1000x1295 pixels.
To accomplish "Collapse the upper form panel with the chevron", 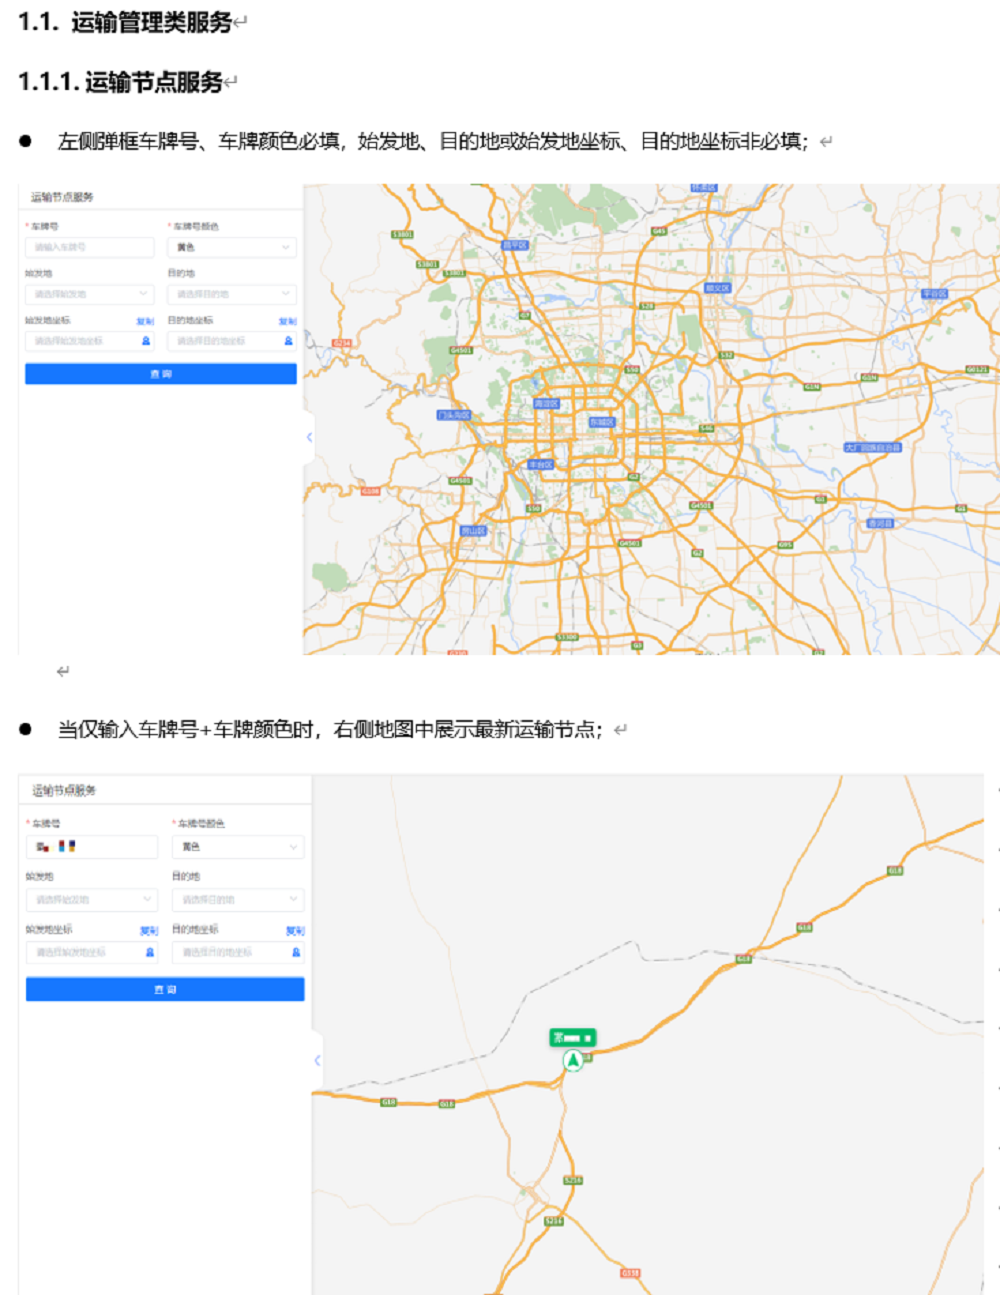I will pos(309,437).
